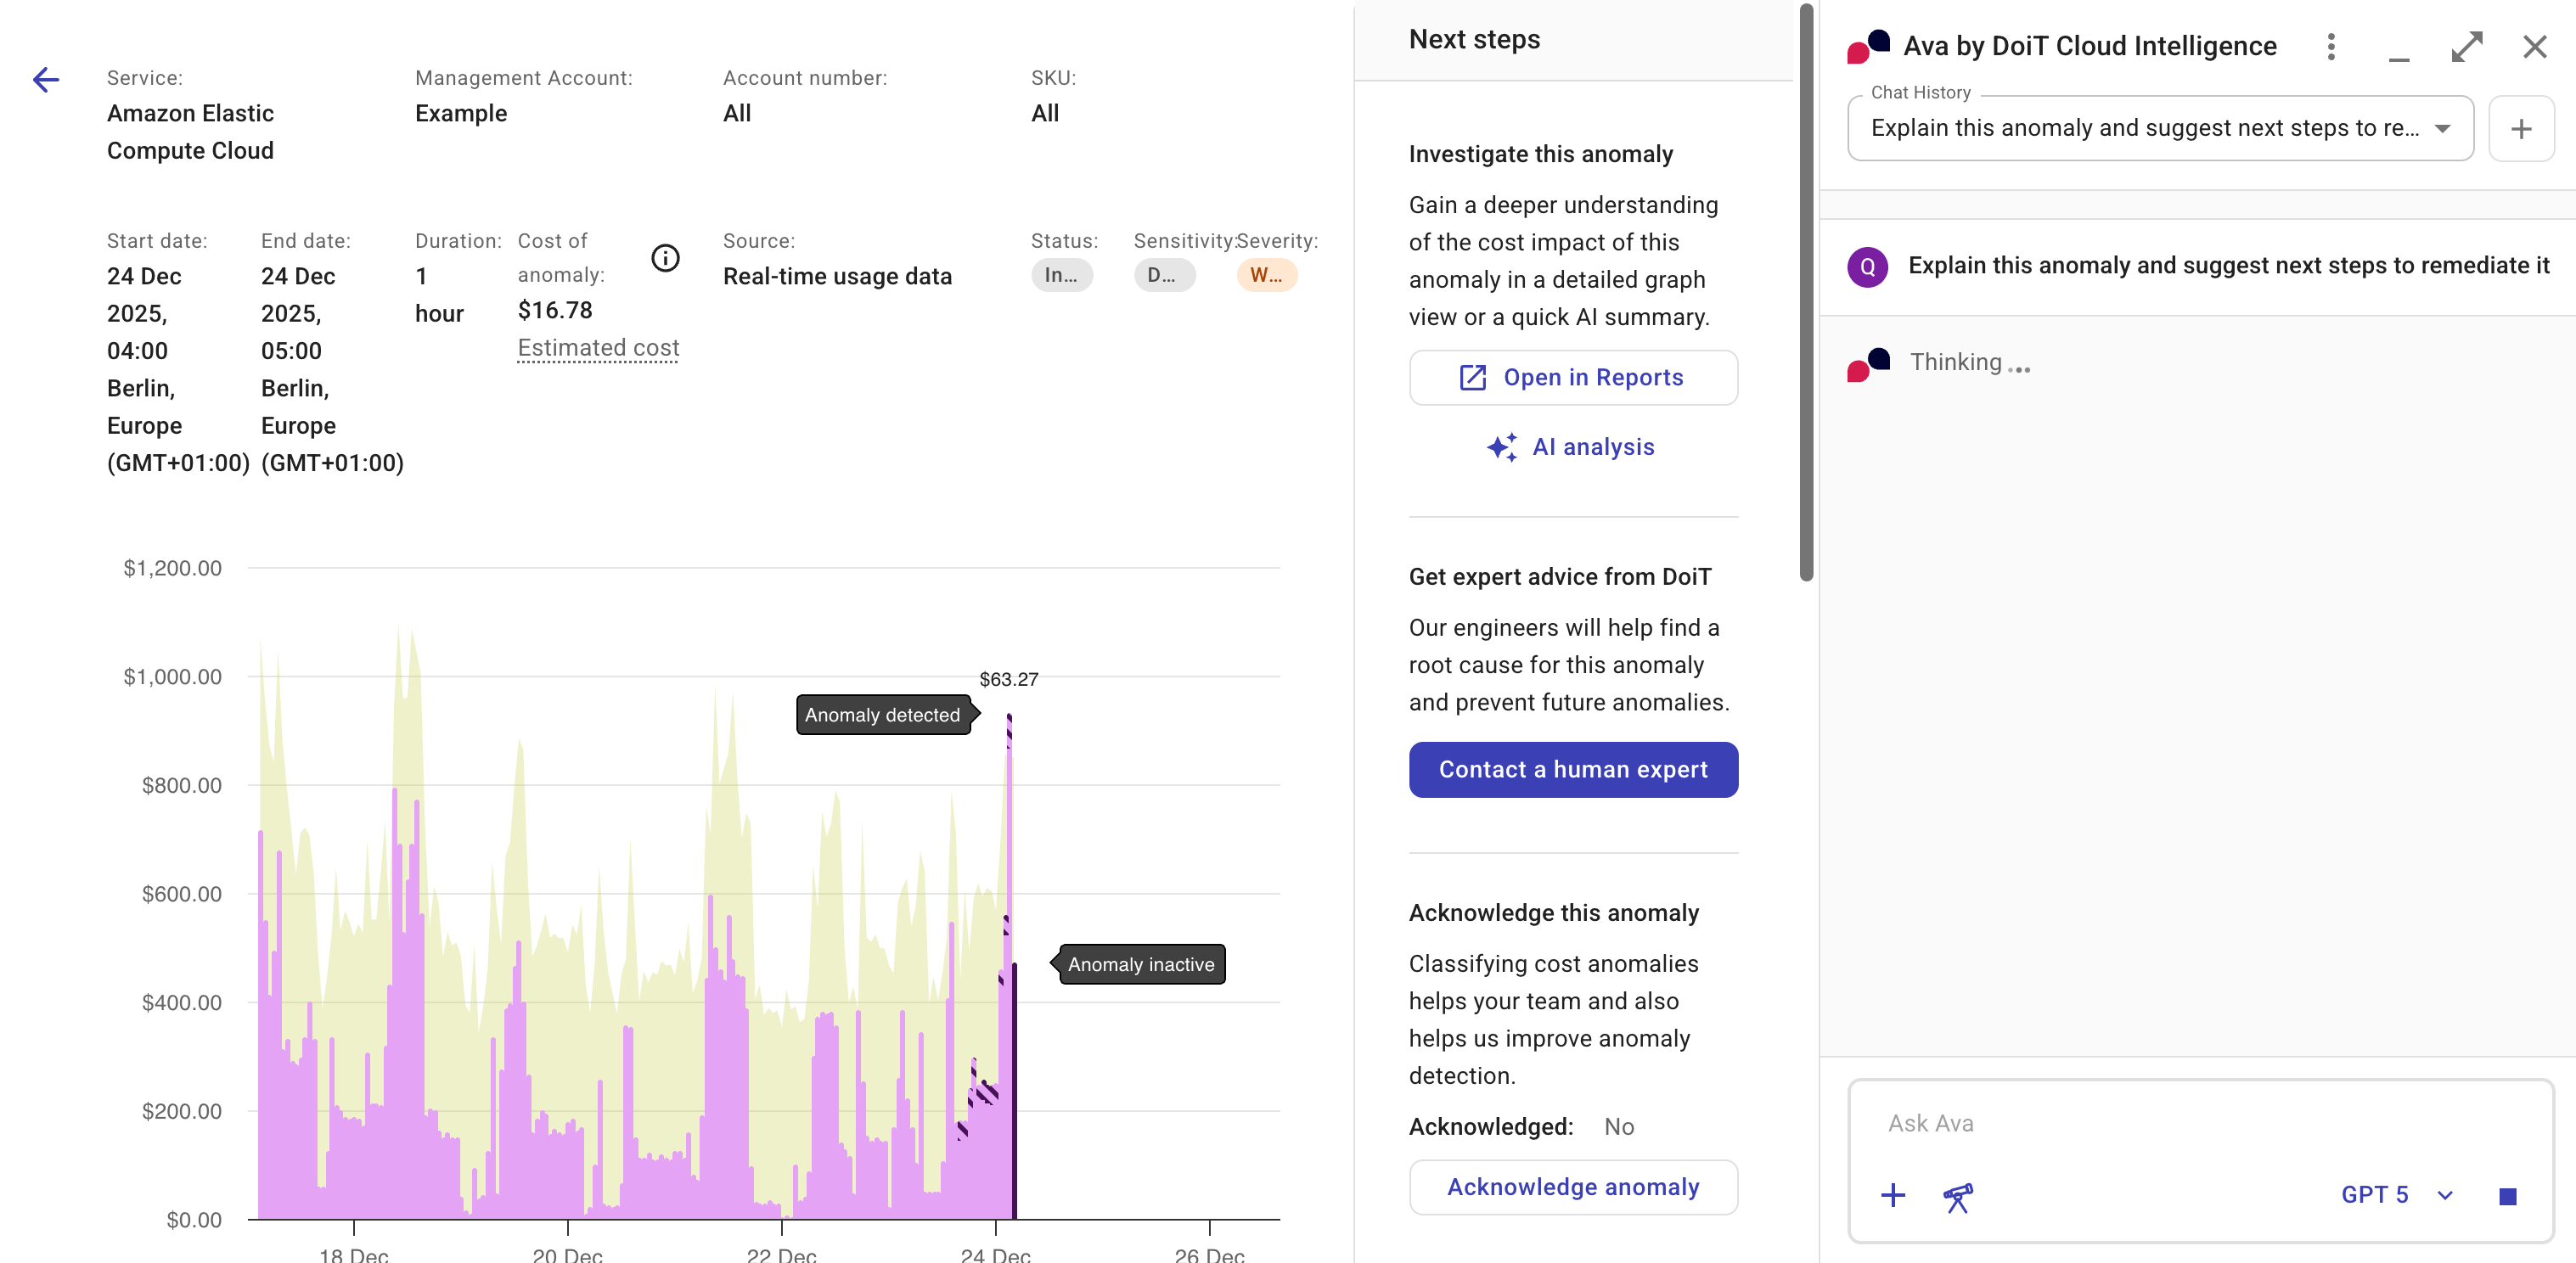The height and width of the screenshot is (1263, 2576).
Task: Open Ava's three-dot options menu
Action: pyautogui.click(x=2330, y=47)
